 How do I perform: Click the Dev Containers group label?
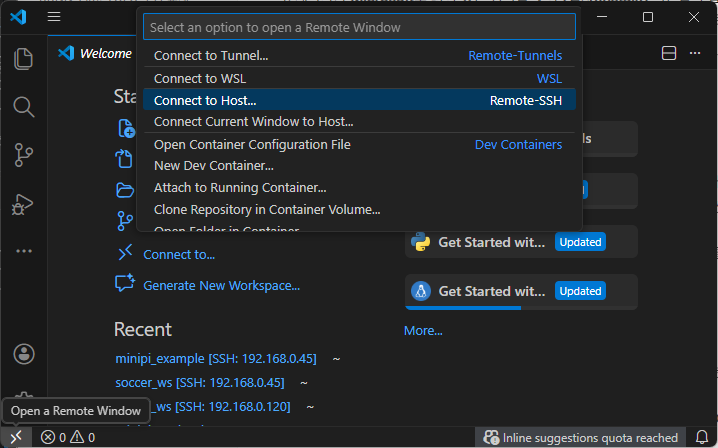[518, 145]
